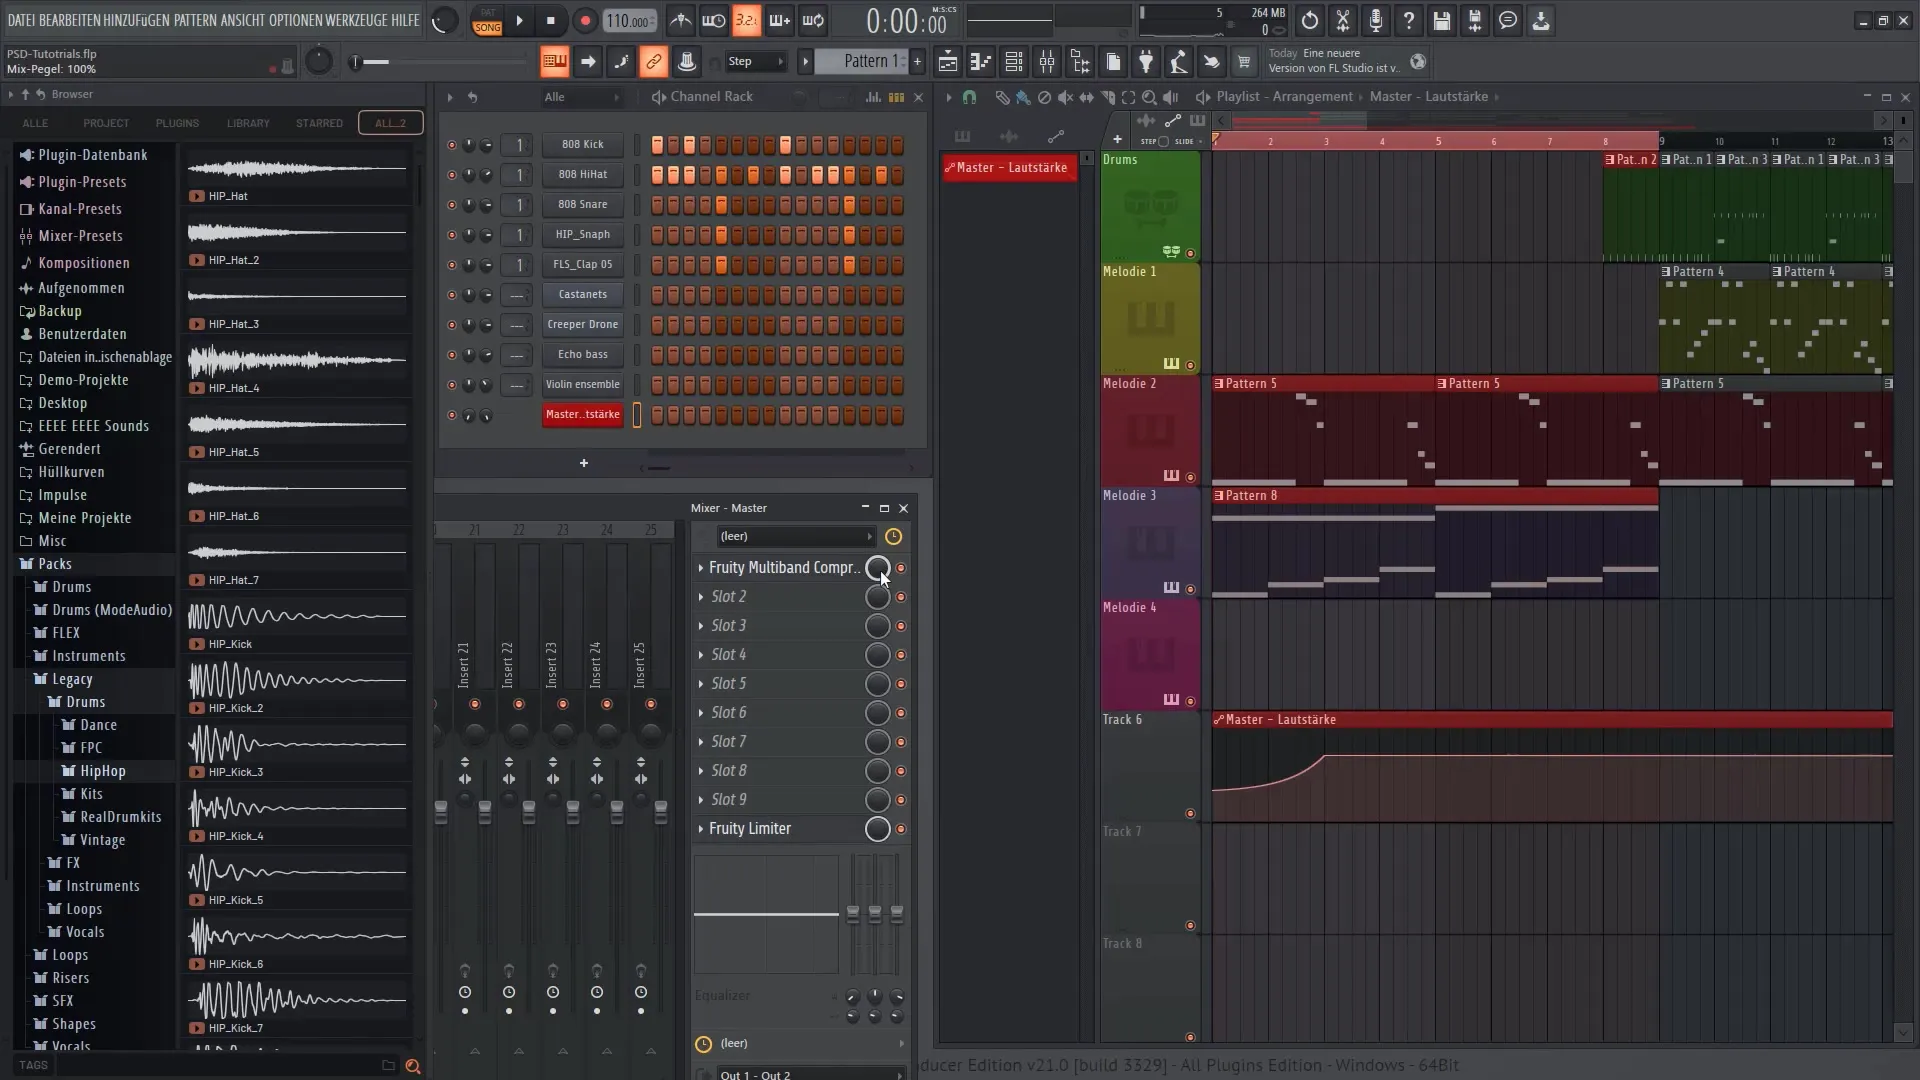The image size is (1920, 1080).
Task: Select the Violin ensemble channel button
Action: click(x=582, y=385)
